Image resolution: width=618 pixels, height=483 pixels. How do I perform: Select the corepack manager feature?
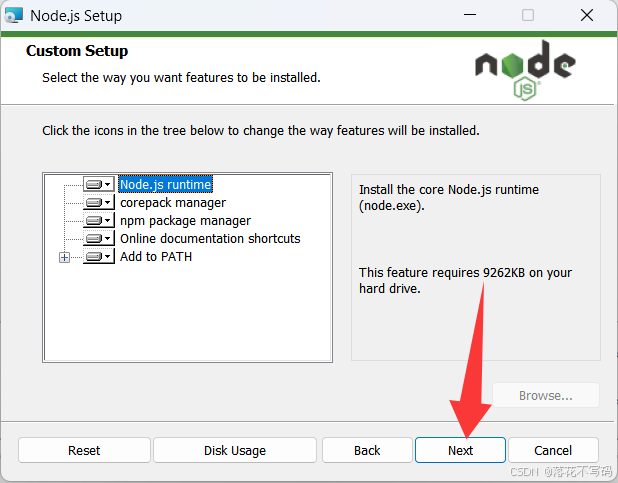pyautogui.click(x=173, y=203)
